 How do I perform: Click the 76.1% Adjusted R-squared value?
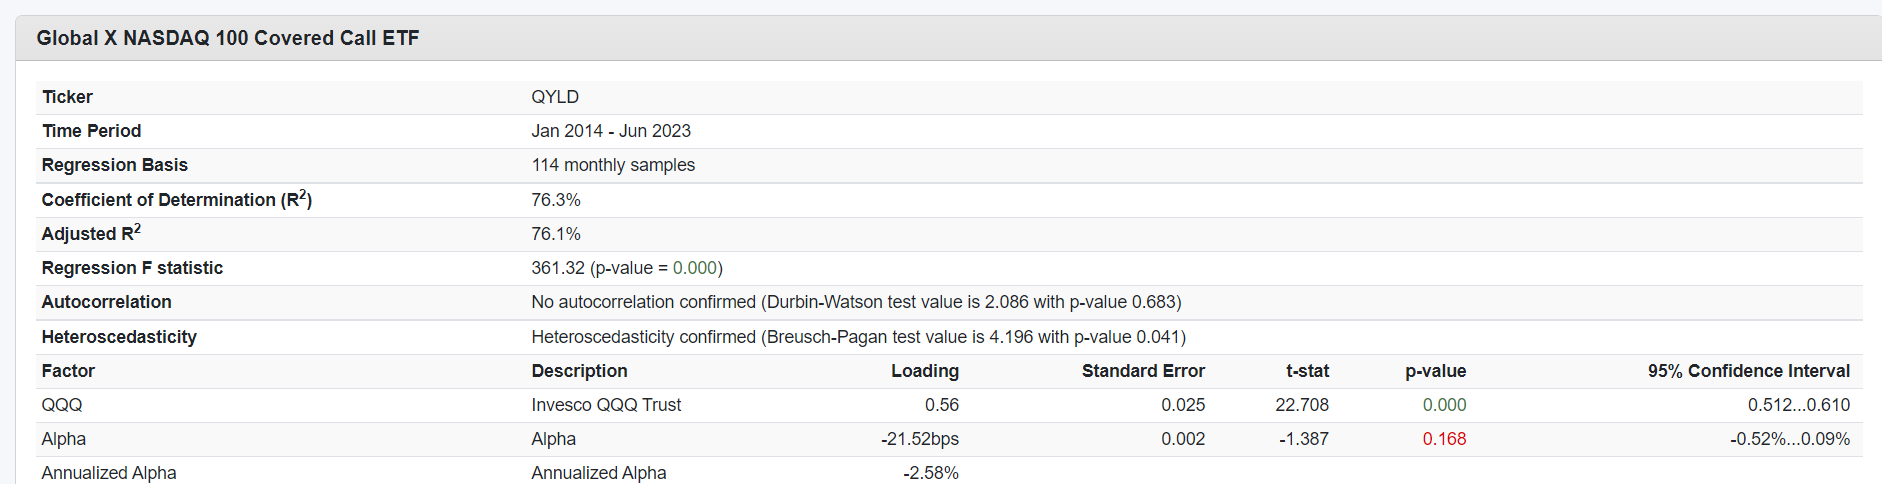coord(556,234)
